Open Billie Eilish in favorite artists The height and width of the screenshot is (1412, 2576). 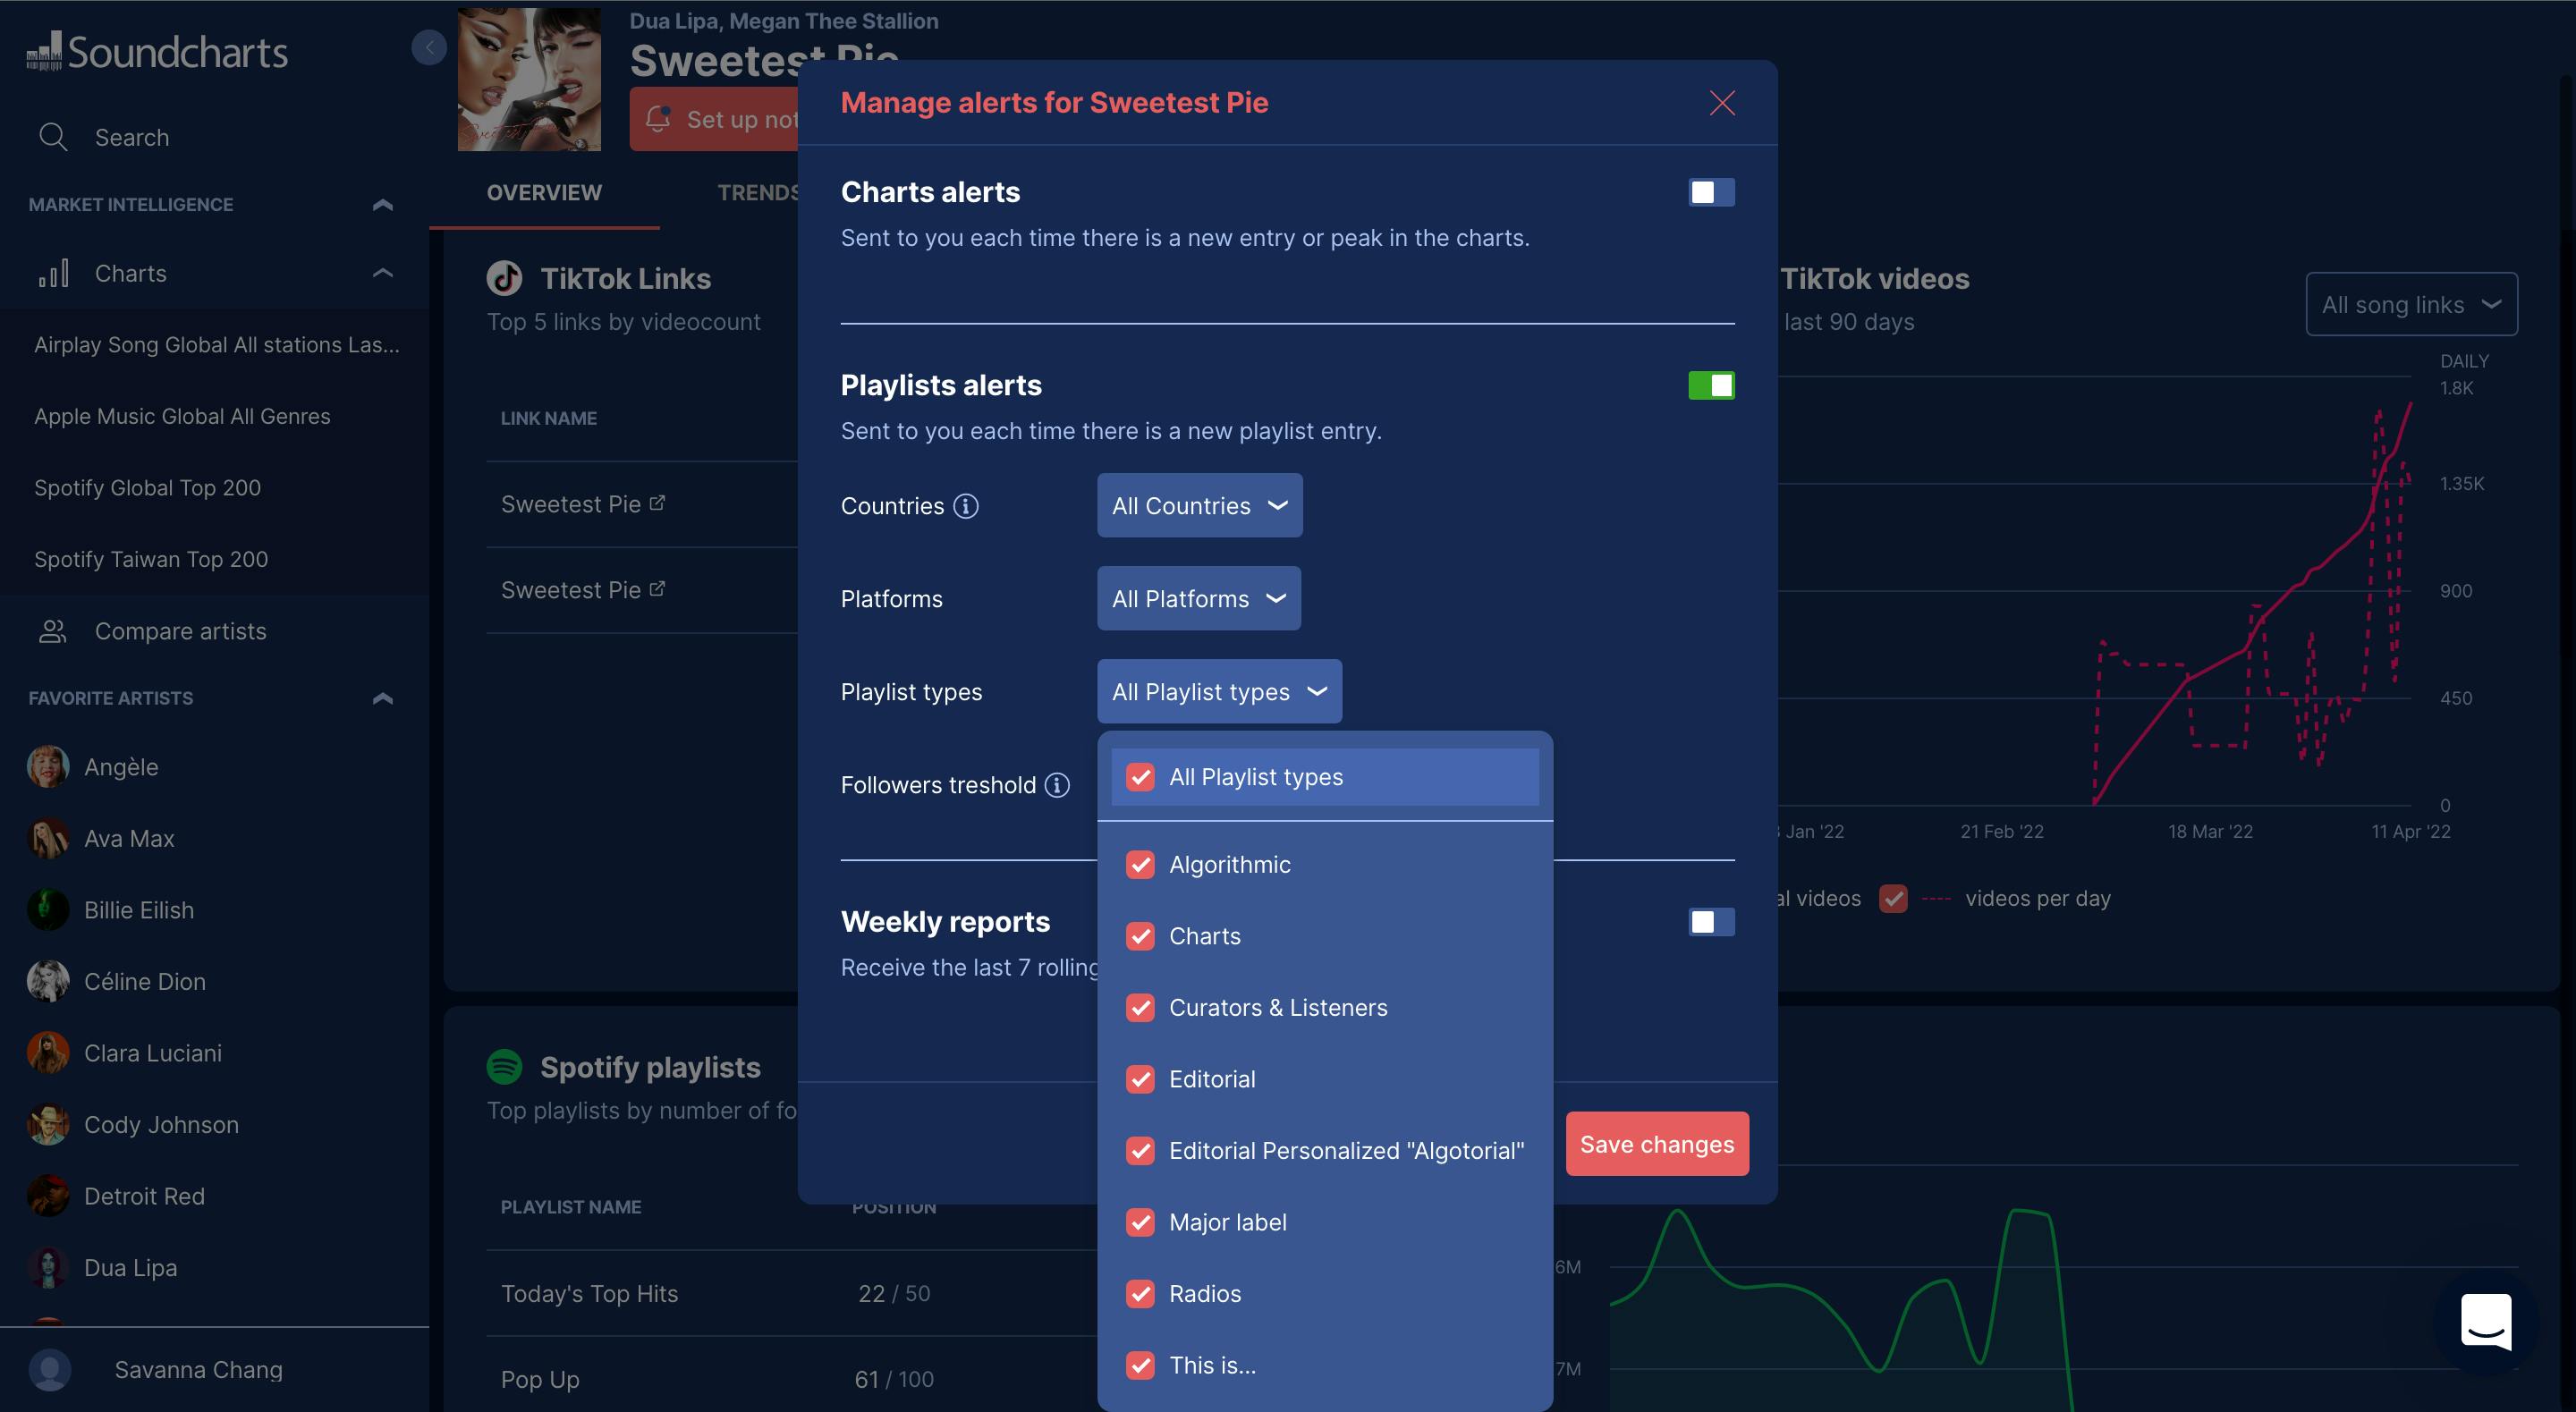click(139, 910)
